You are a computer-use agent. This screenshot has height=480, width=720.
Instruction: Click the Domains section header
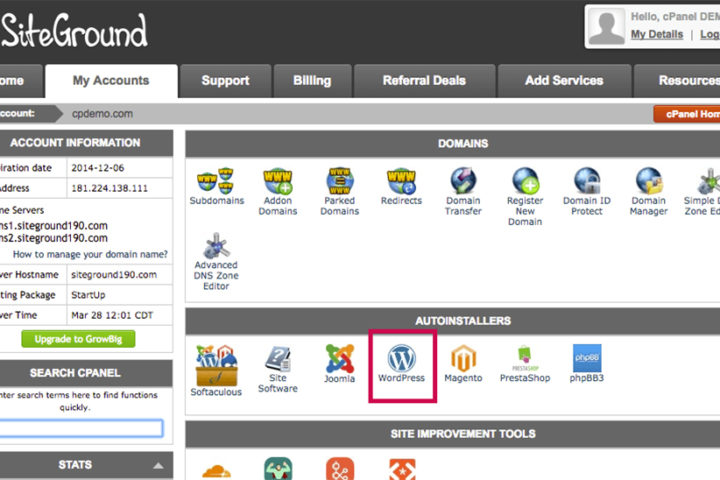click(453, 144)
